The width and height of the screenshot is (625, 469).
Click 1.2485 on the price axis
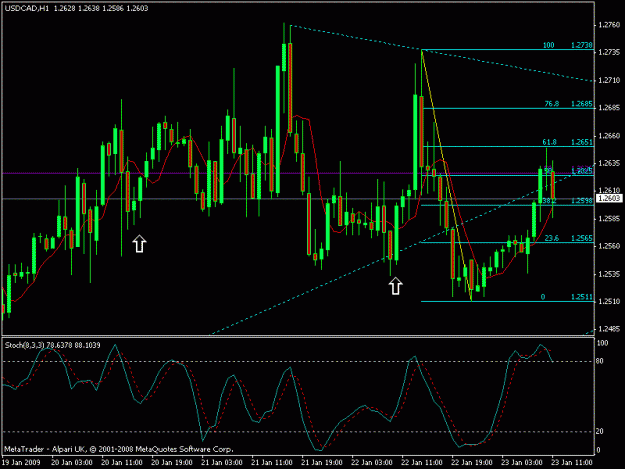(x=609, y=329)
